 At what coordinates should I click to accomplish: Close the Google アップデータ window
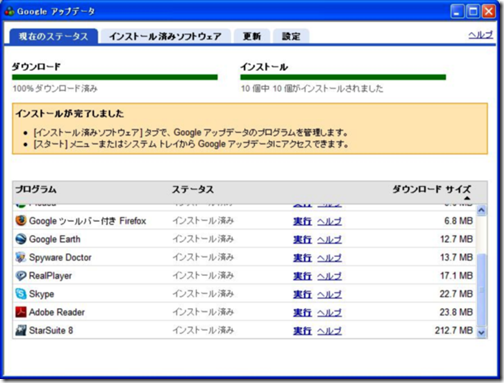pos(489,12)
